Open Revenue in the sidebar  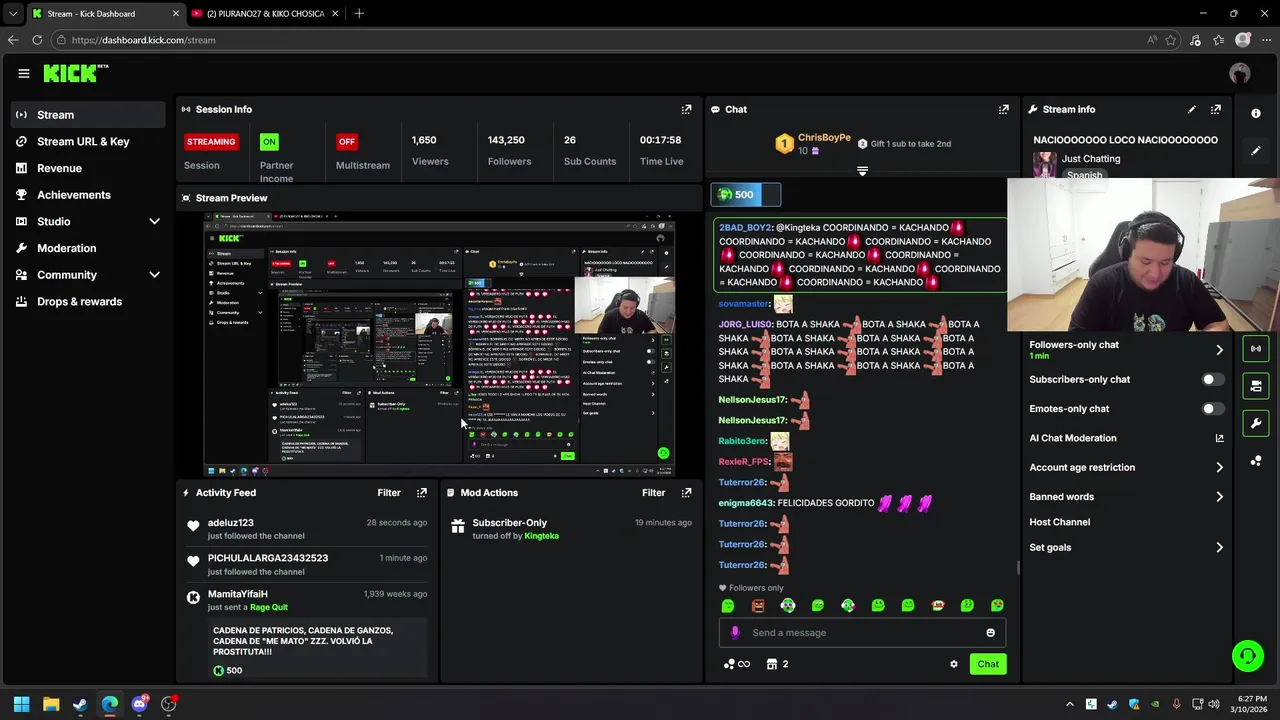click(88, 168)
